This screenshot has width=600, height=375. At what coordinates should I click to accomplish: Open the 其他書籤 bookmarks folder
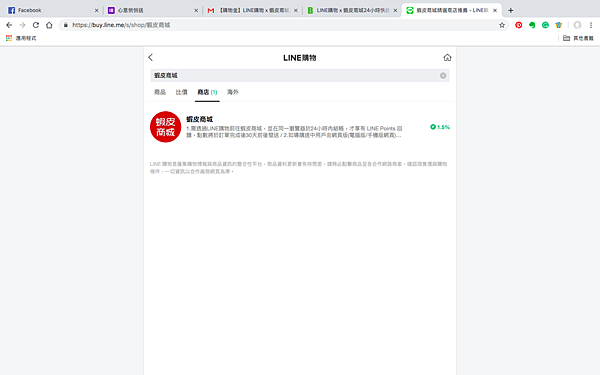[578, 38]
